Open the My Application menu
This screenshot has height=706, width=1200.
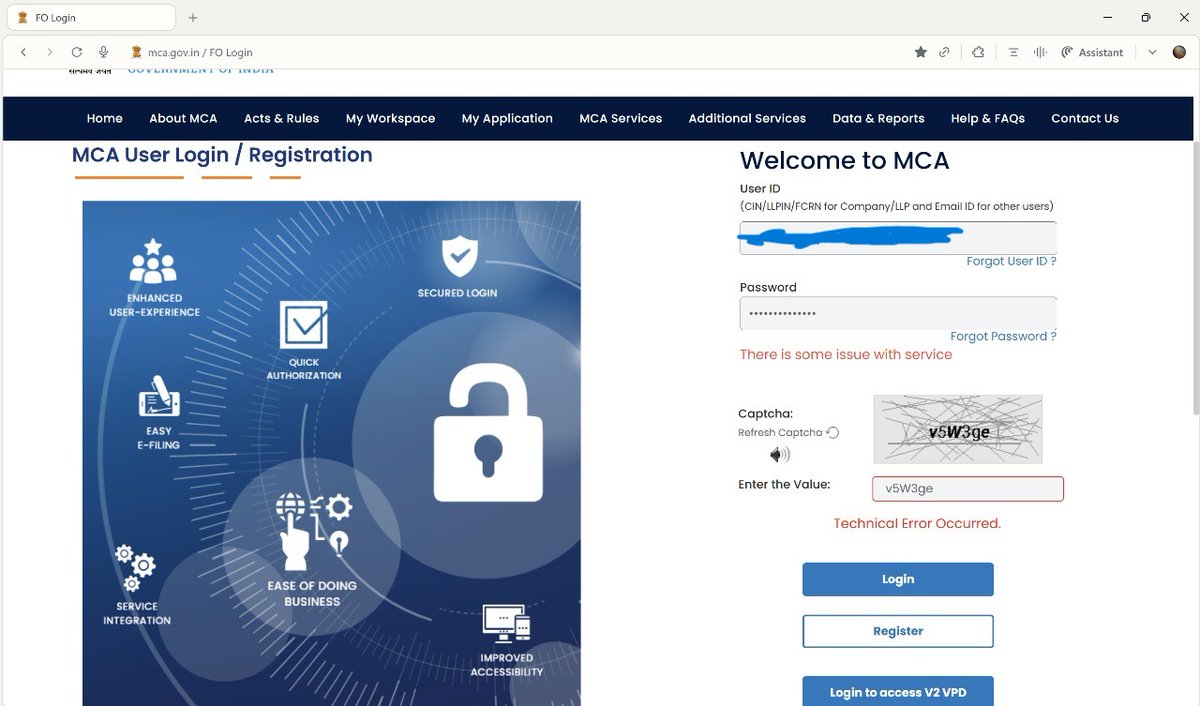[507, 118]
